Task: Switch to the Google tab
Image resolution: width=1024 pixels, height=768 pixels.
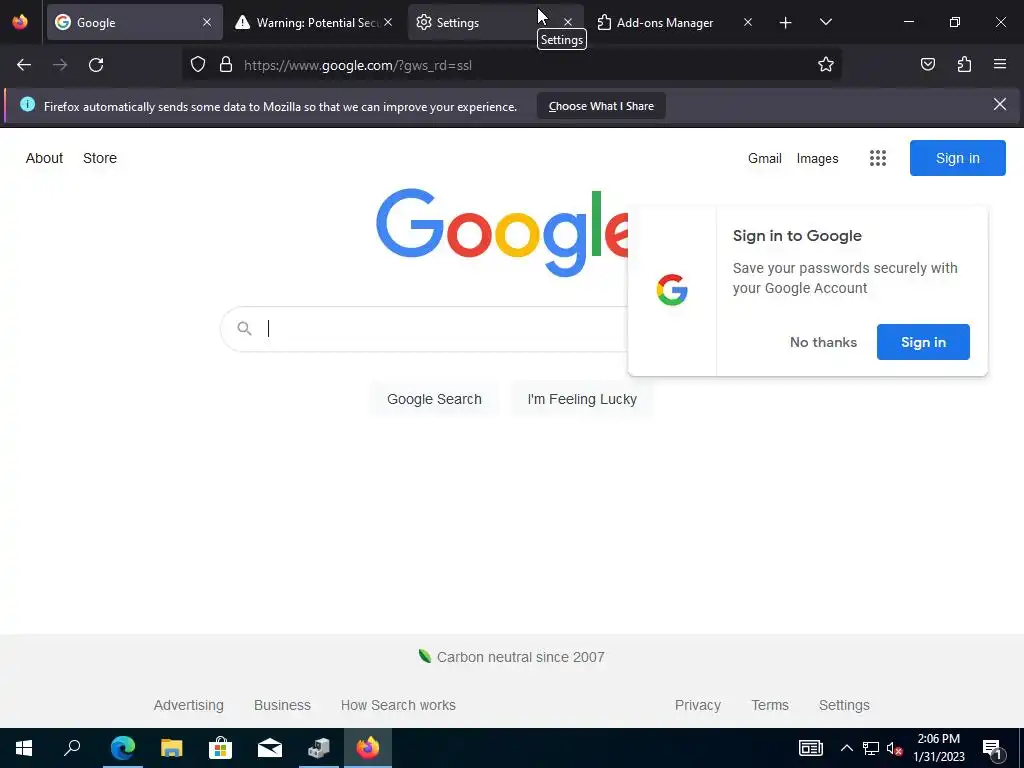Action: pyautogui.click(x=135, y=22)
